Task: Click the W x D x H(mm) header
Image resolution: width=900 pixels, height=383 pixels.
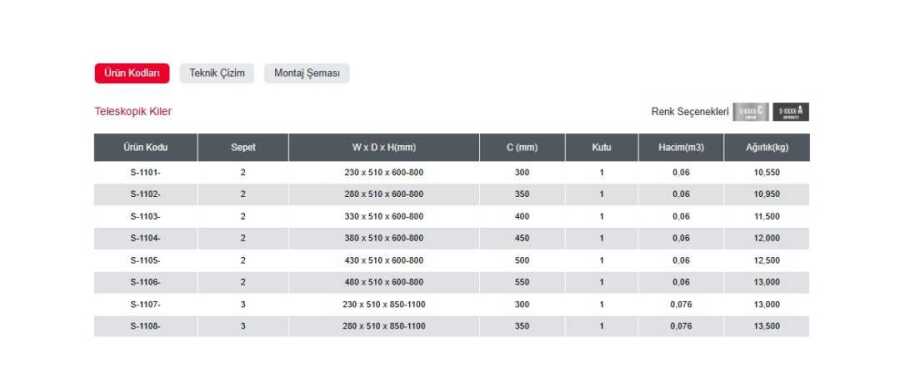Action: (384, 148)
